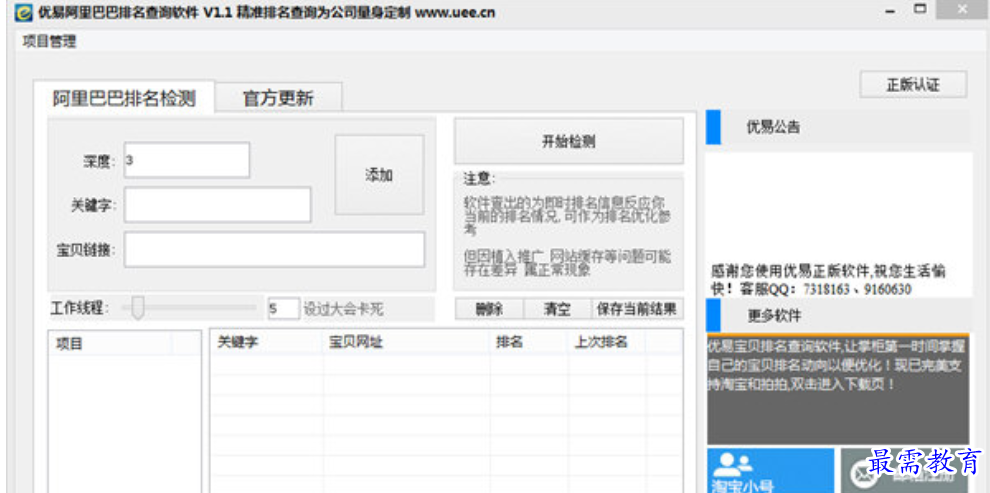Click the app logo icon in title bar
Viewport: 990px width, 493px height.
point(23,12)
